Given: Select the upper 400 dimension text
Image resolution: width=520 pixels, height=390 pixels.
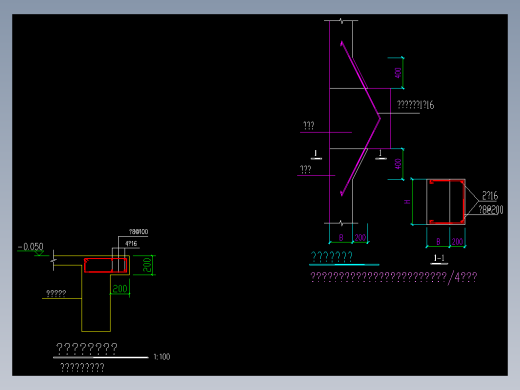Looking at the screenshot, I should tap(398, 73).
